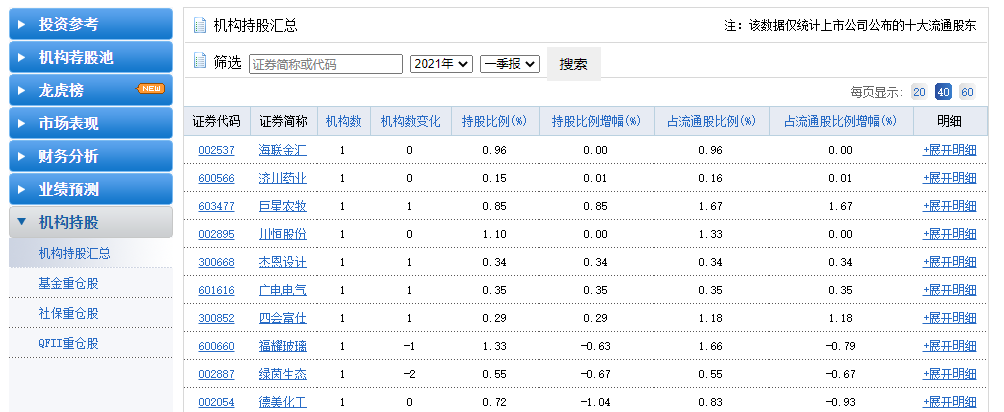Screen dimensions: 1004x412
Task: Expand details for 绿茵生态 row
Action: tap(950, 374)
